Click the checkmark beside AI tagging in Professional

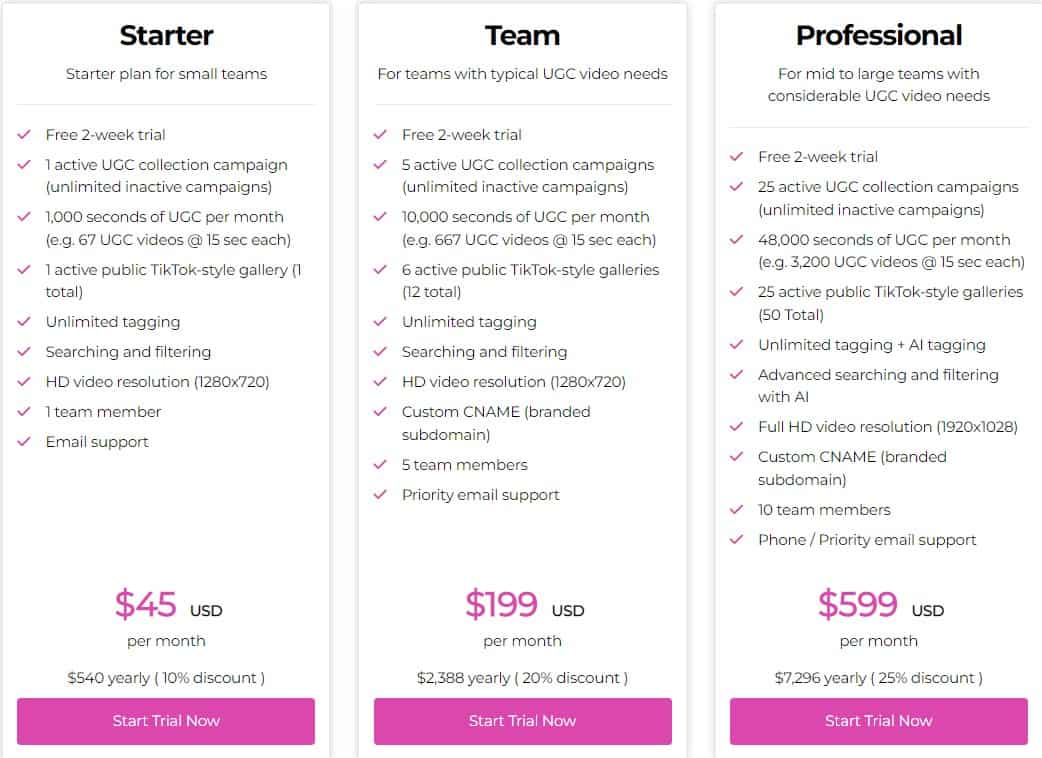pyautogui.click(x=737, y=344)
